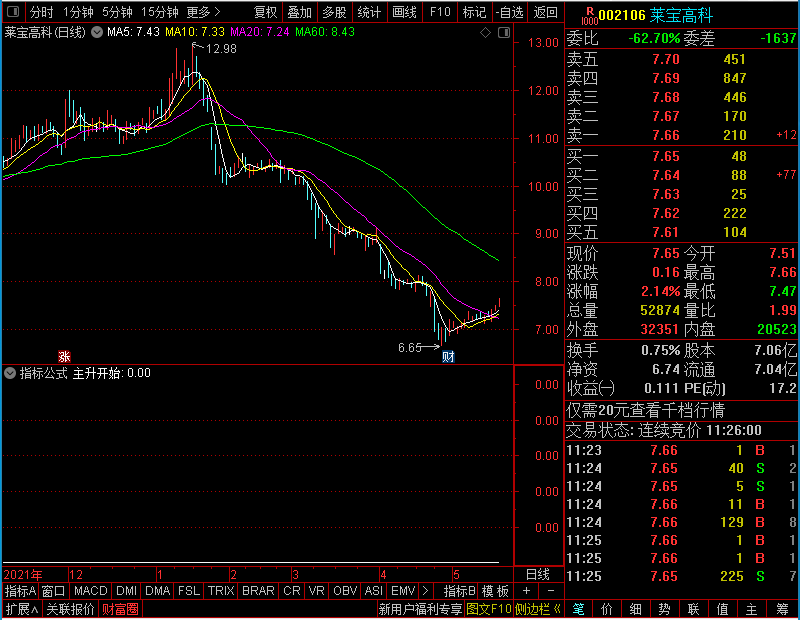Select 窗口 tab

pos(54,591)
